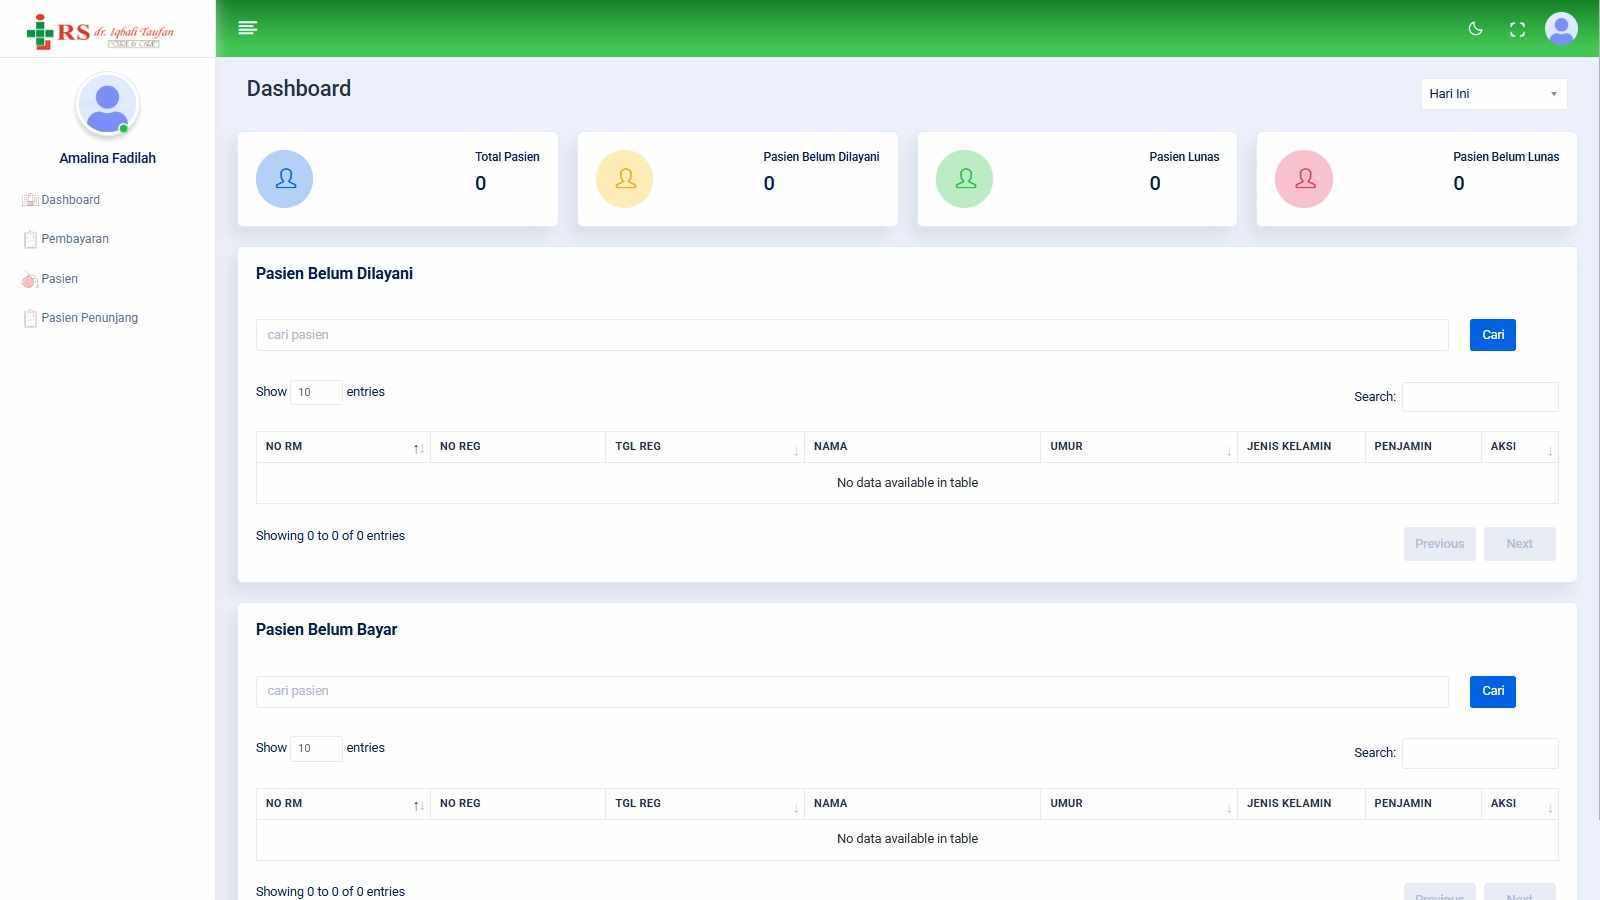Sort Pasien Belum Dilayani by AKSI
The image size is (1600, 900).
click(1520, 447)
